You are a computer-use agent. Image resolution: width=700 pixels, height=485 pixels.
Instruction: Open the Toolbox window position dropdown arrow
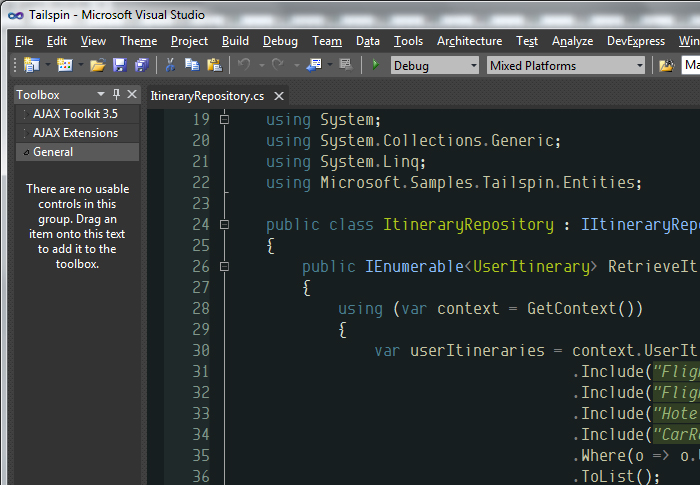[101, 94]
